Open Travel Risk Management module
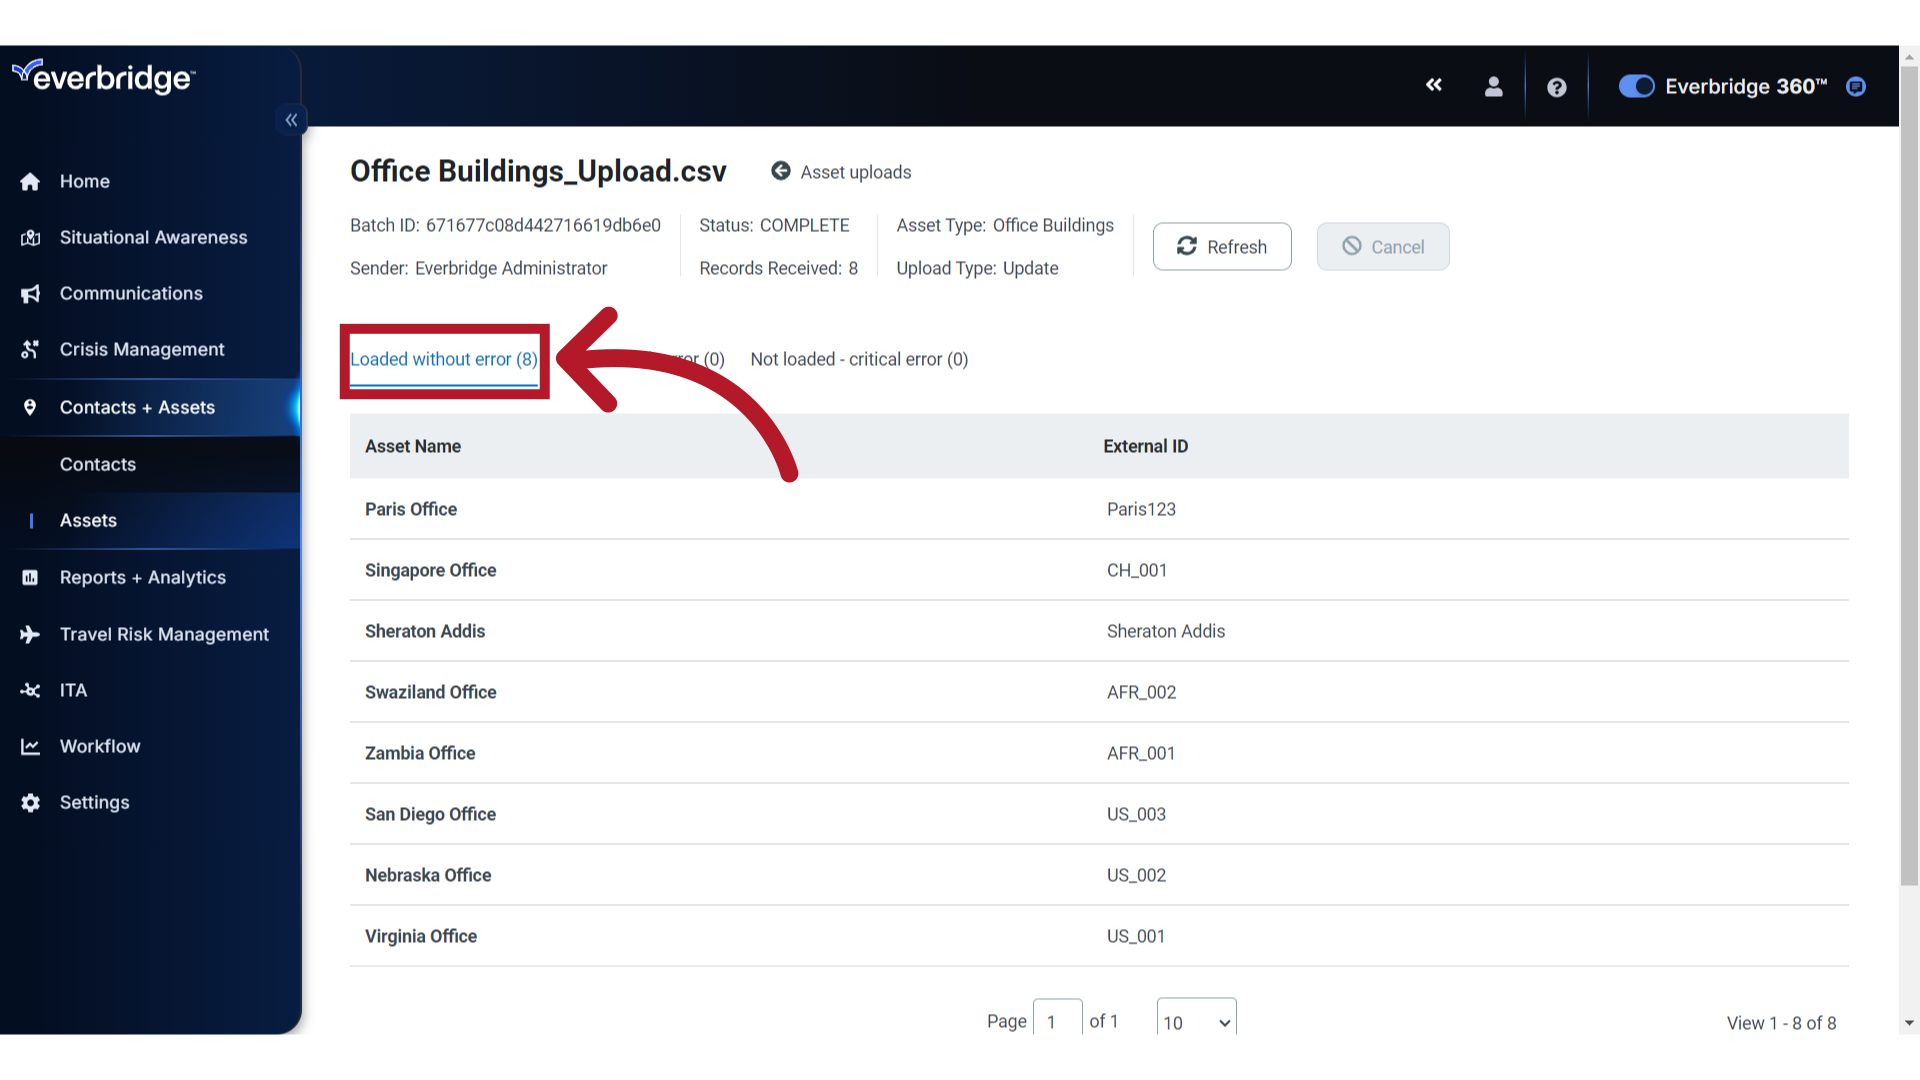Screen dimensions: 1920x1080 tap(165, 634)
